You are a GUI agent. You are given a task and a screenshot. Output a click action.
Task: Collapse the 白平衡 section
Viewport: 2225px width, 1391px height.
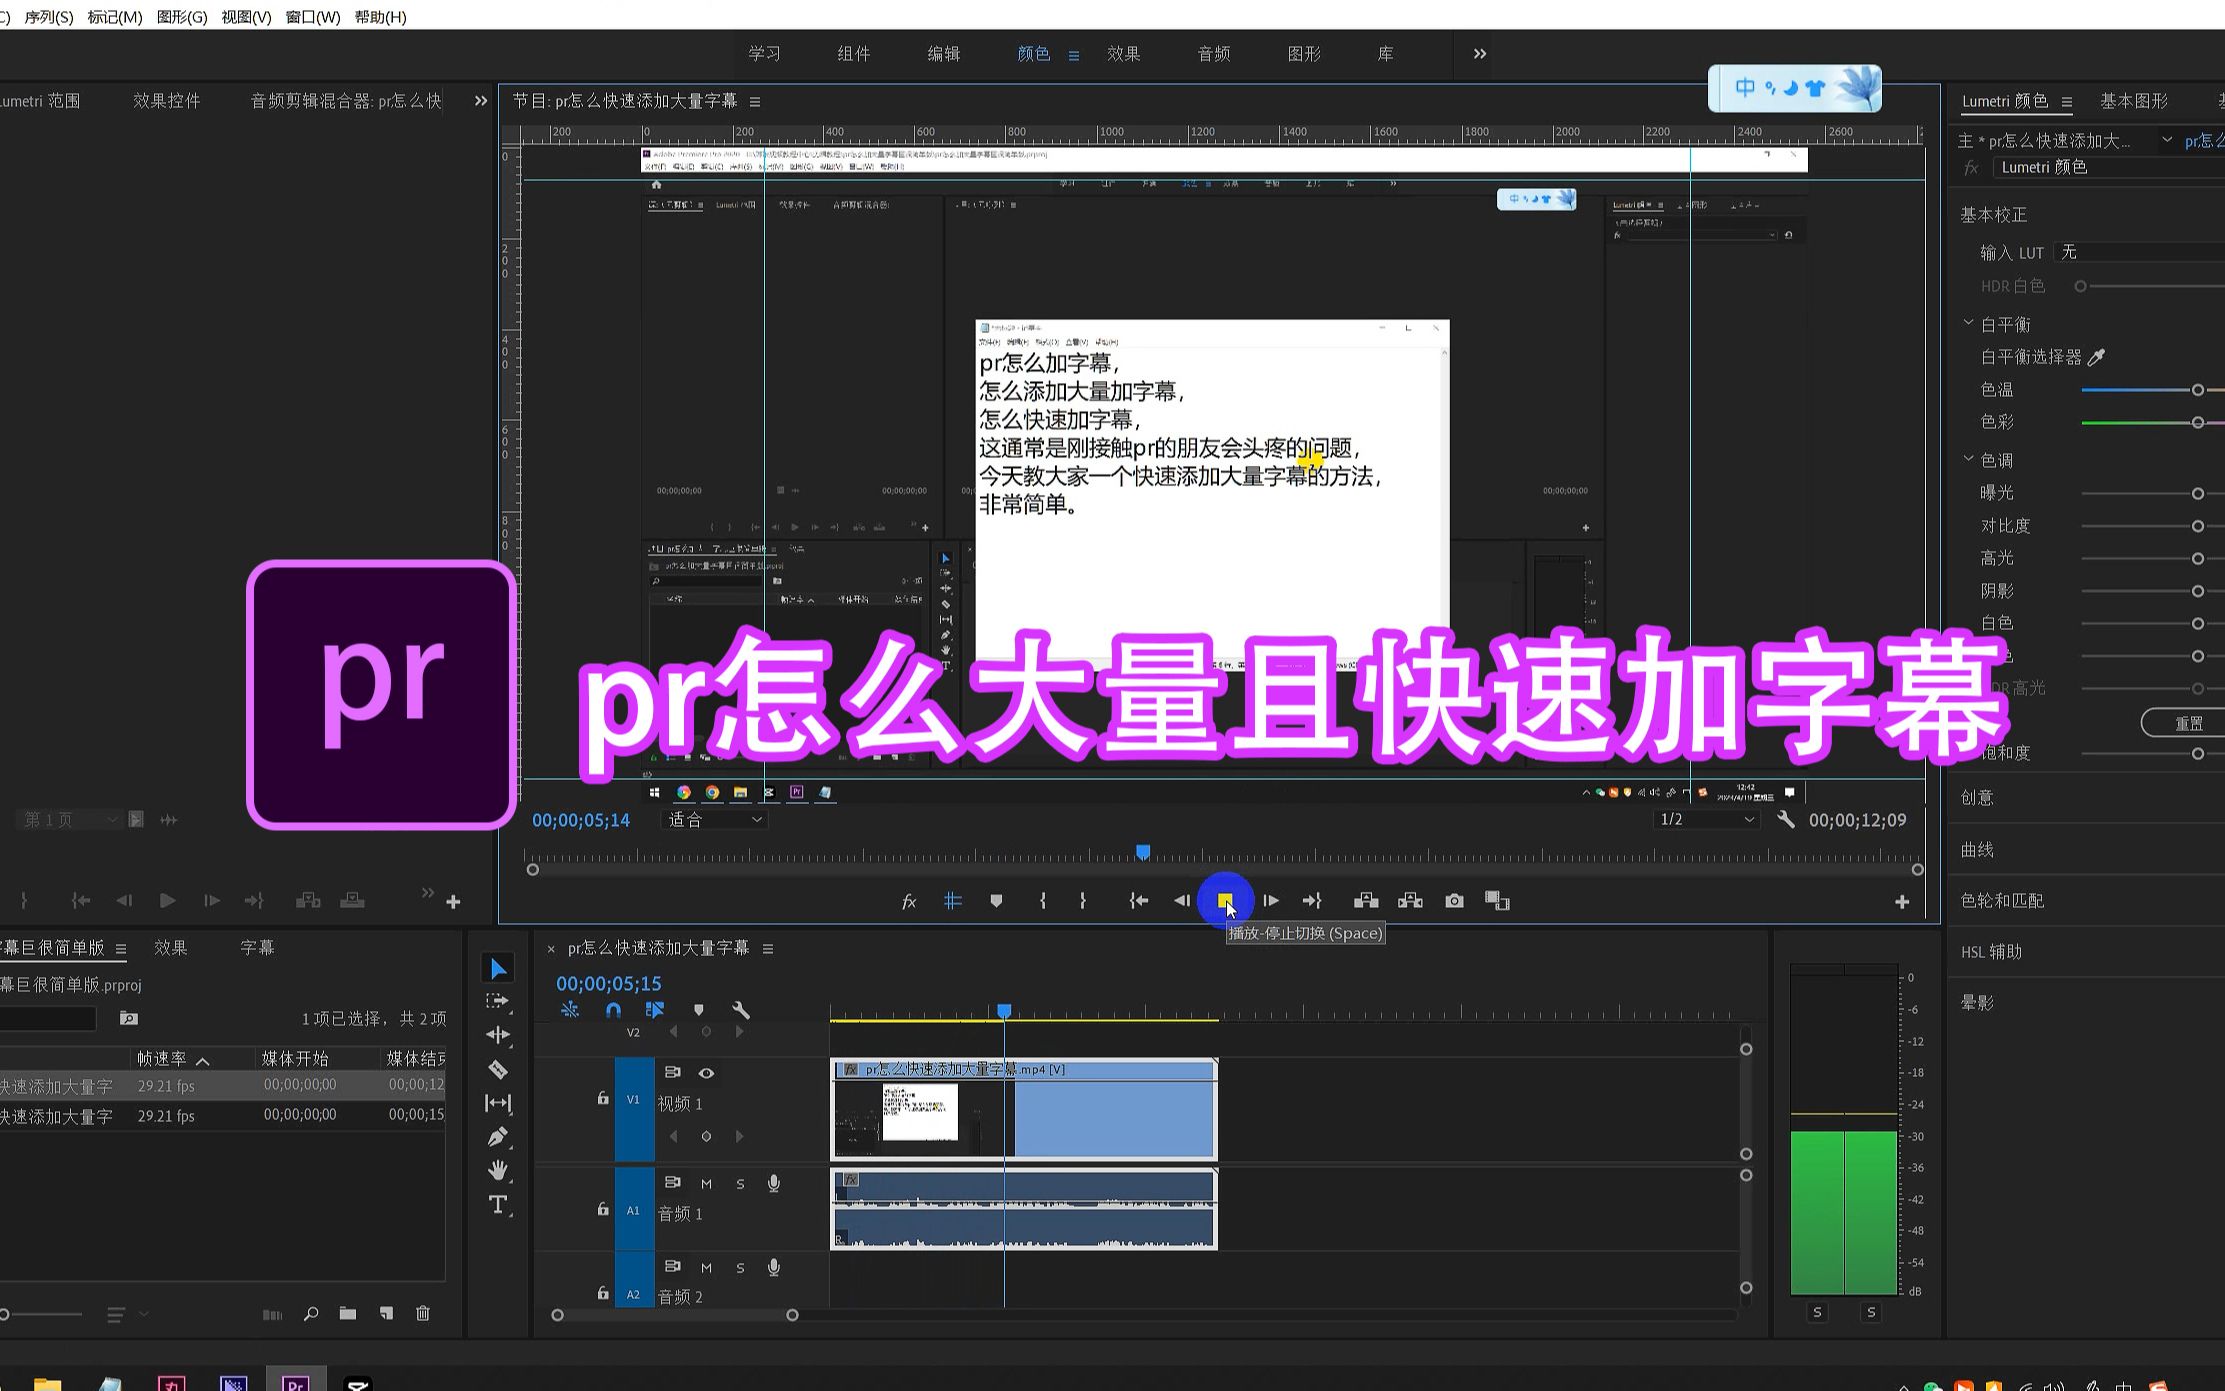pos(1968,324)
